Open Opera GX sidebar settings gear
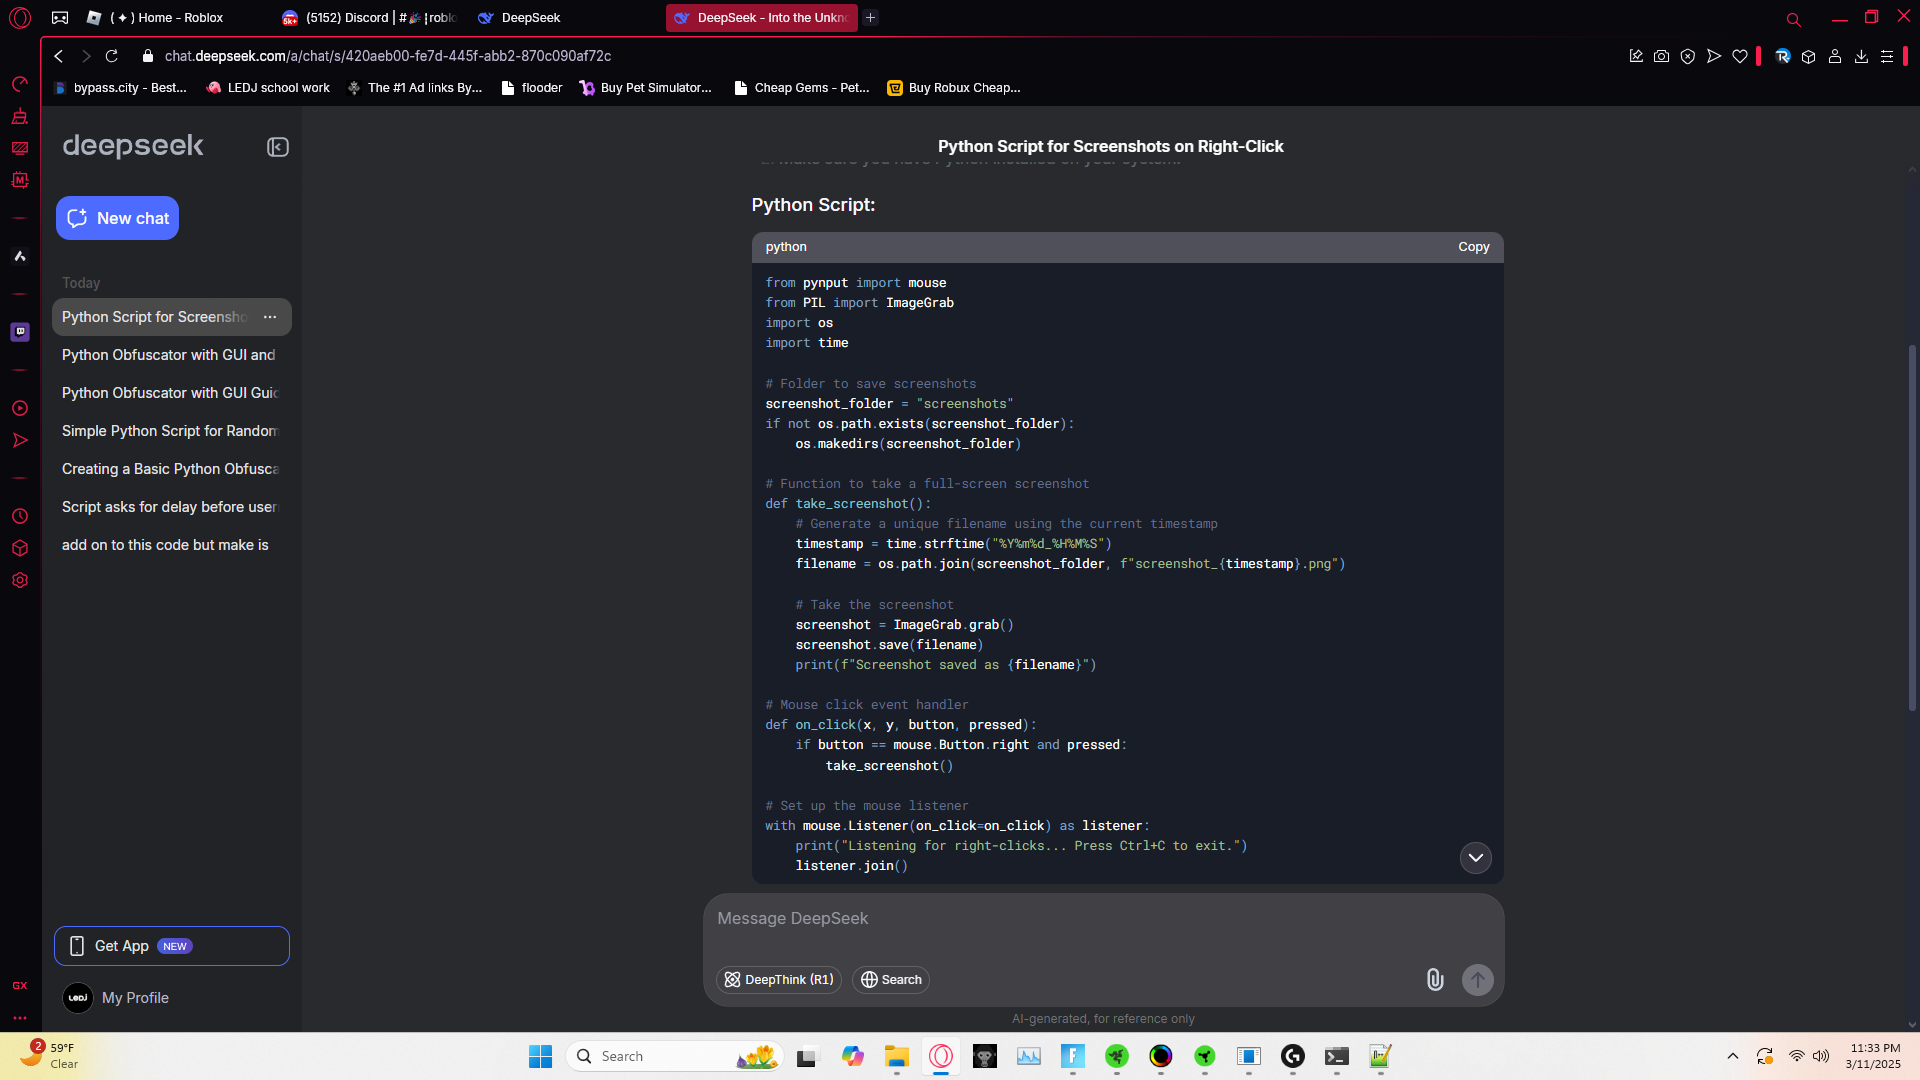Screen dimensions: 1920x1080 click(x=20, y=580)
